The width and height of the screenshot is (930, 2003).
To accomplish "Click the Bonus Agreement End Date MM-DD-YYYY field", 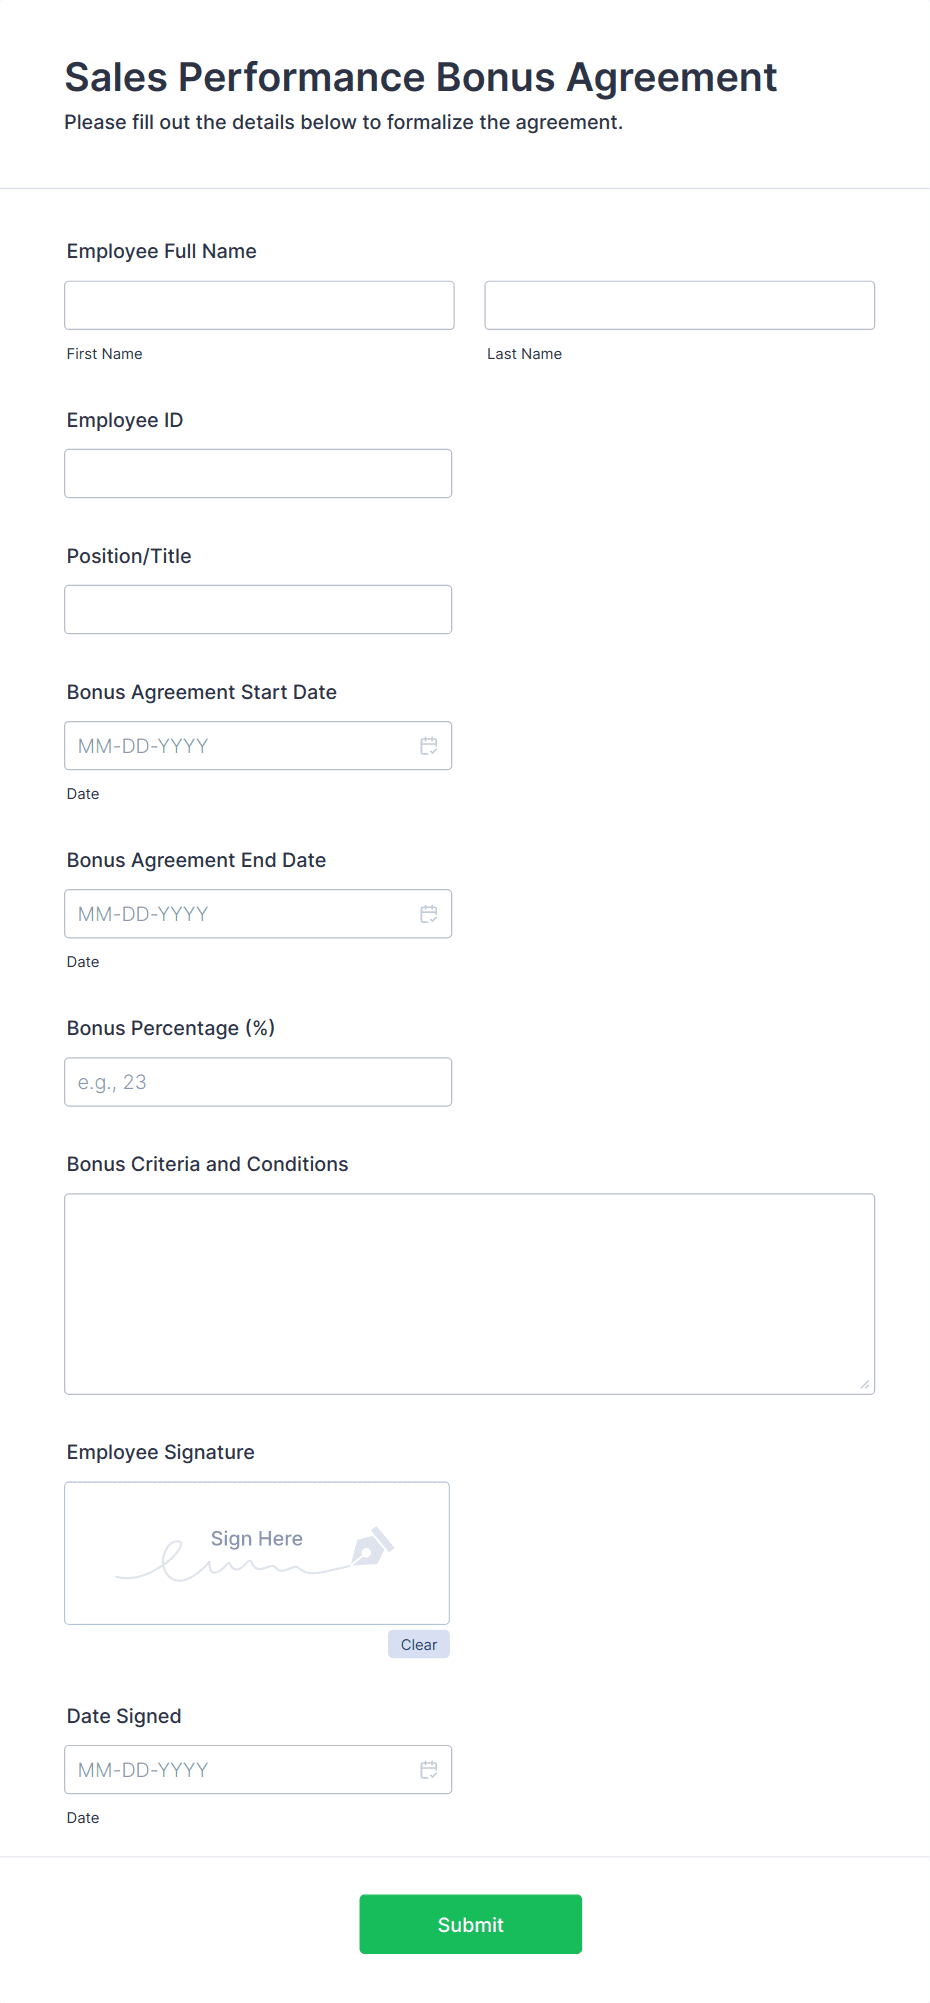I will [x=230, y=913].
